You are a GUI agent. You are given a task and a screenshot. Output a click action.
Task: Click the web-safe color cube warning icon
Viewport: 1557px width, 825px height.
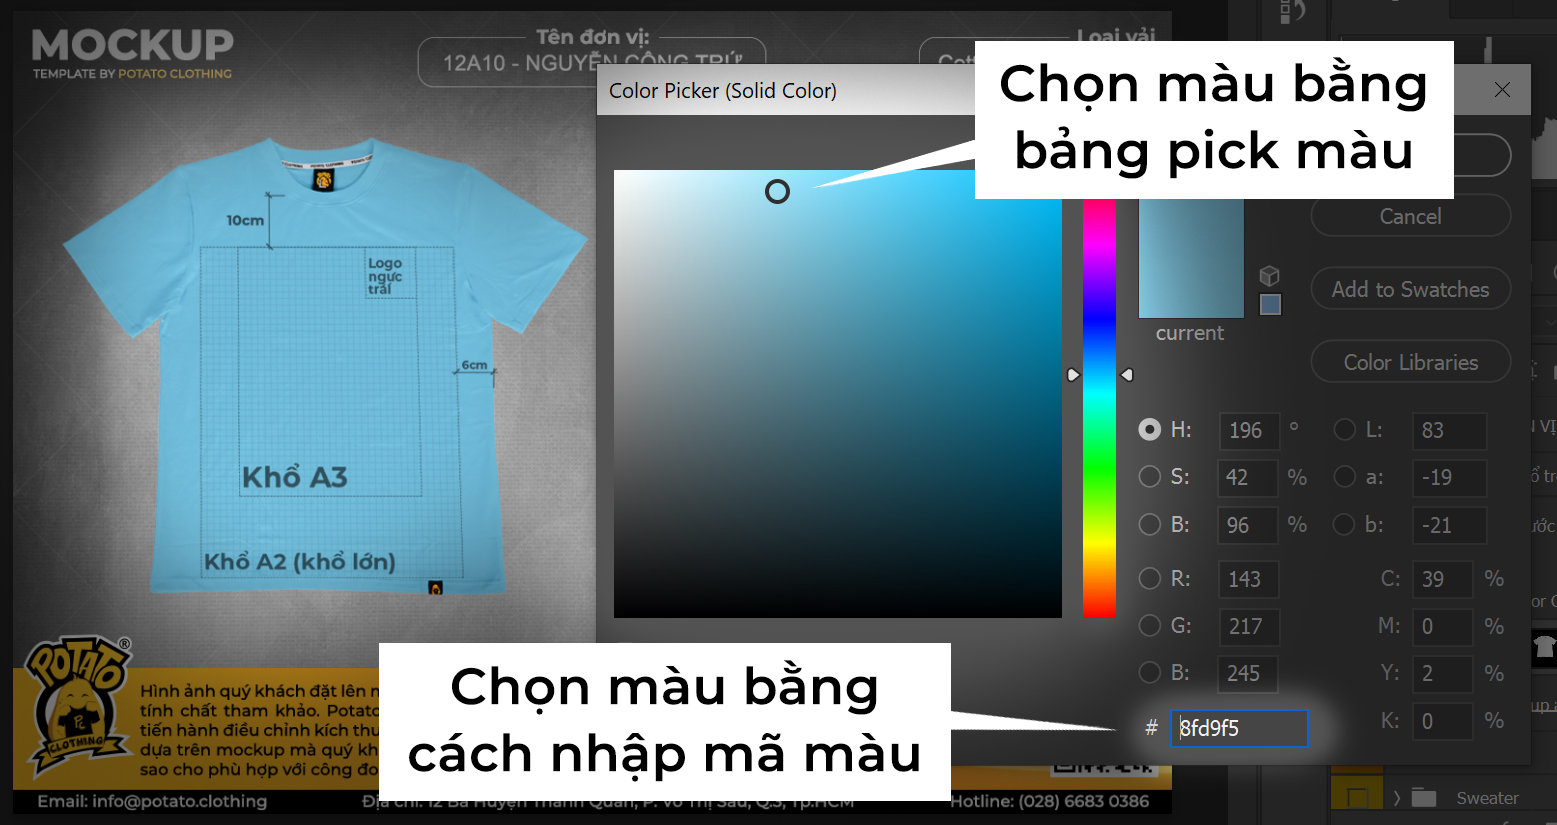click(x=1269, y=275)
